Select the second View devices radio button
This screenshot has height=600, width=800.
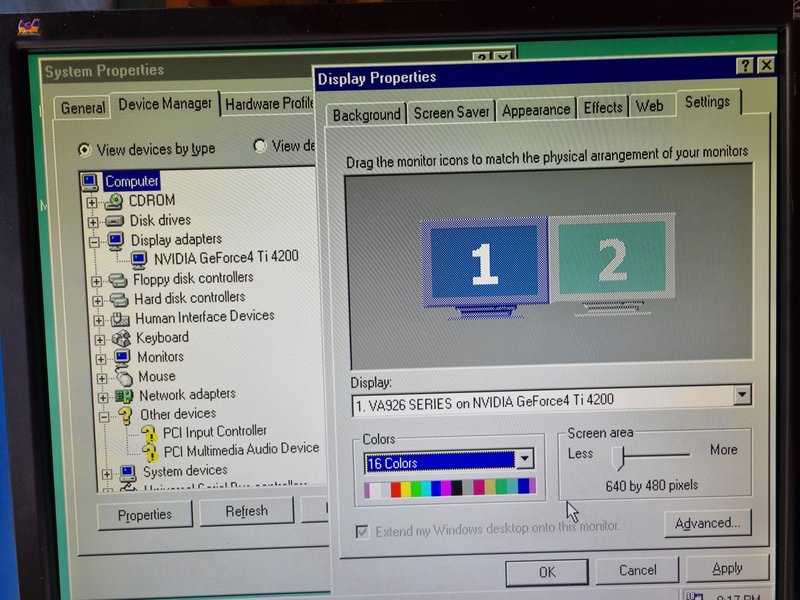(260, 146)
